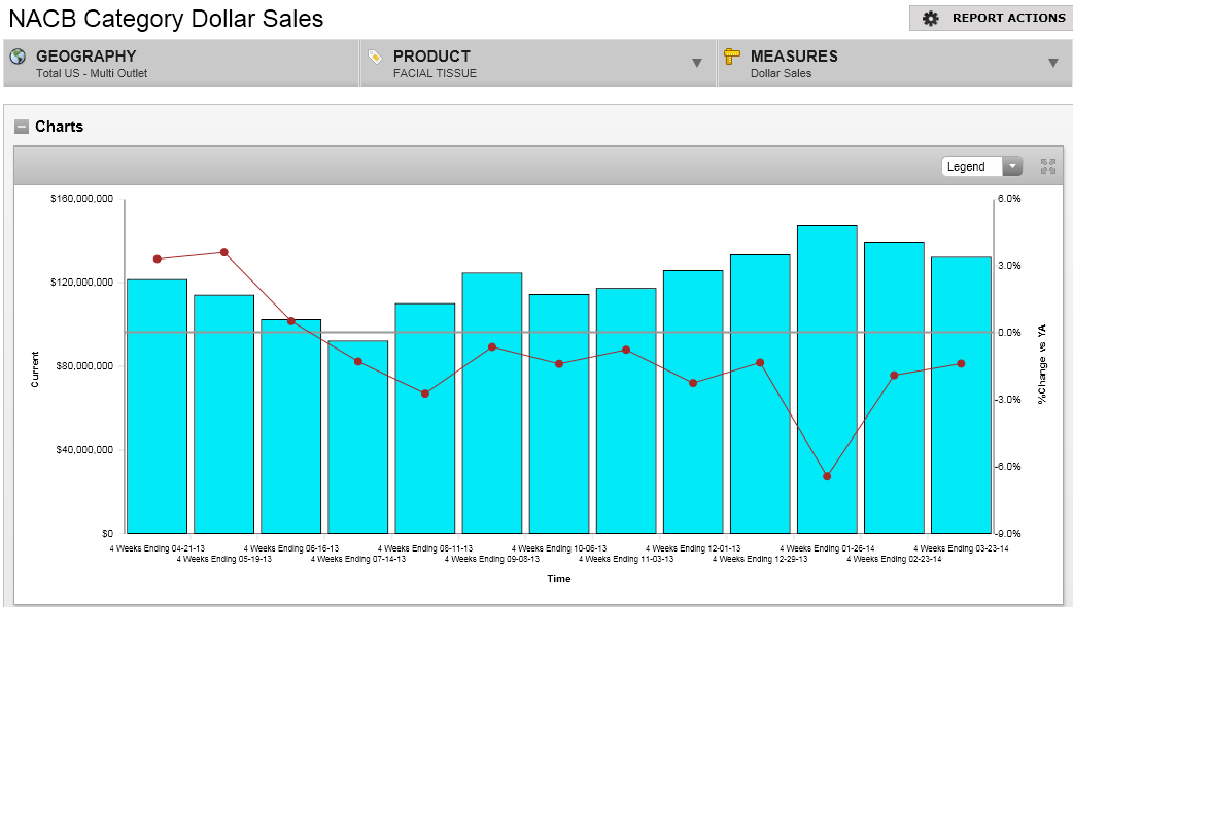Expand the Measures dropdown arrow
The width and height of the screenshot is (1218, 834).
click(1052, 64)
